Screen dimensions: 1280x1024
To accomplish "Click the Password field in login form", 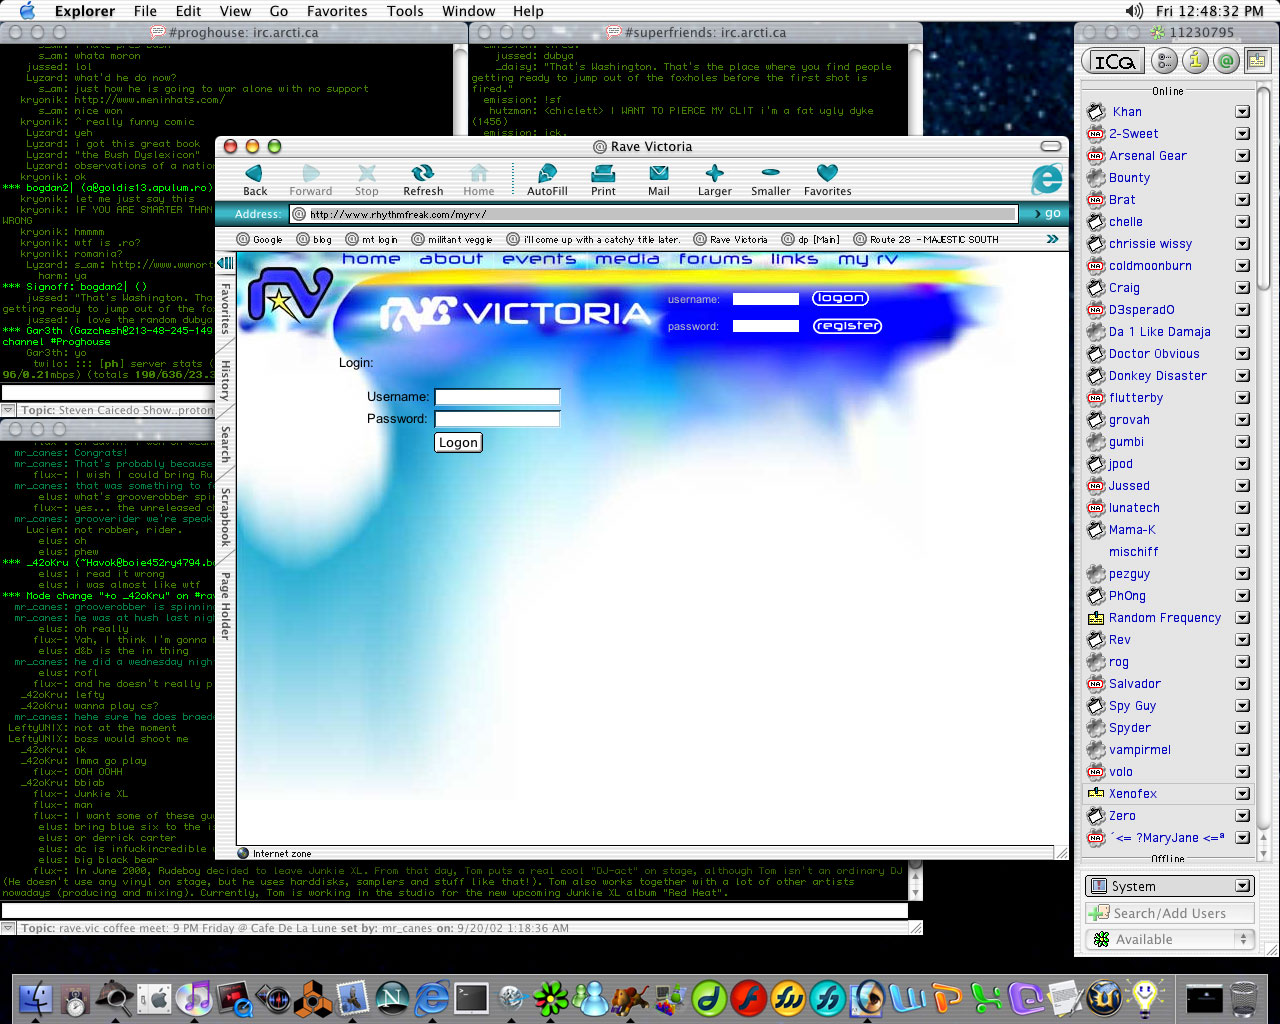I will [497, 419].
